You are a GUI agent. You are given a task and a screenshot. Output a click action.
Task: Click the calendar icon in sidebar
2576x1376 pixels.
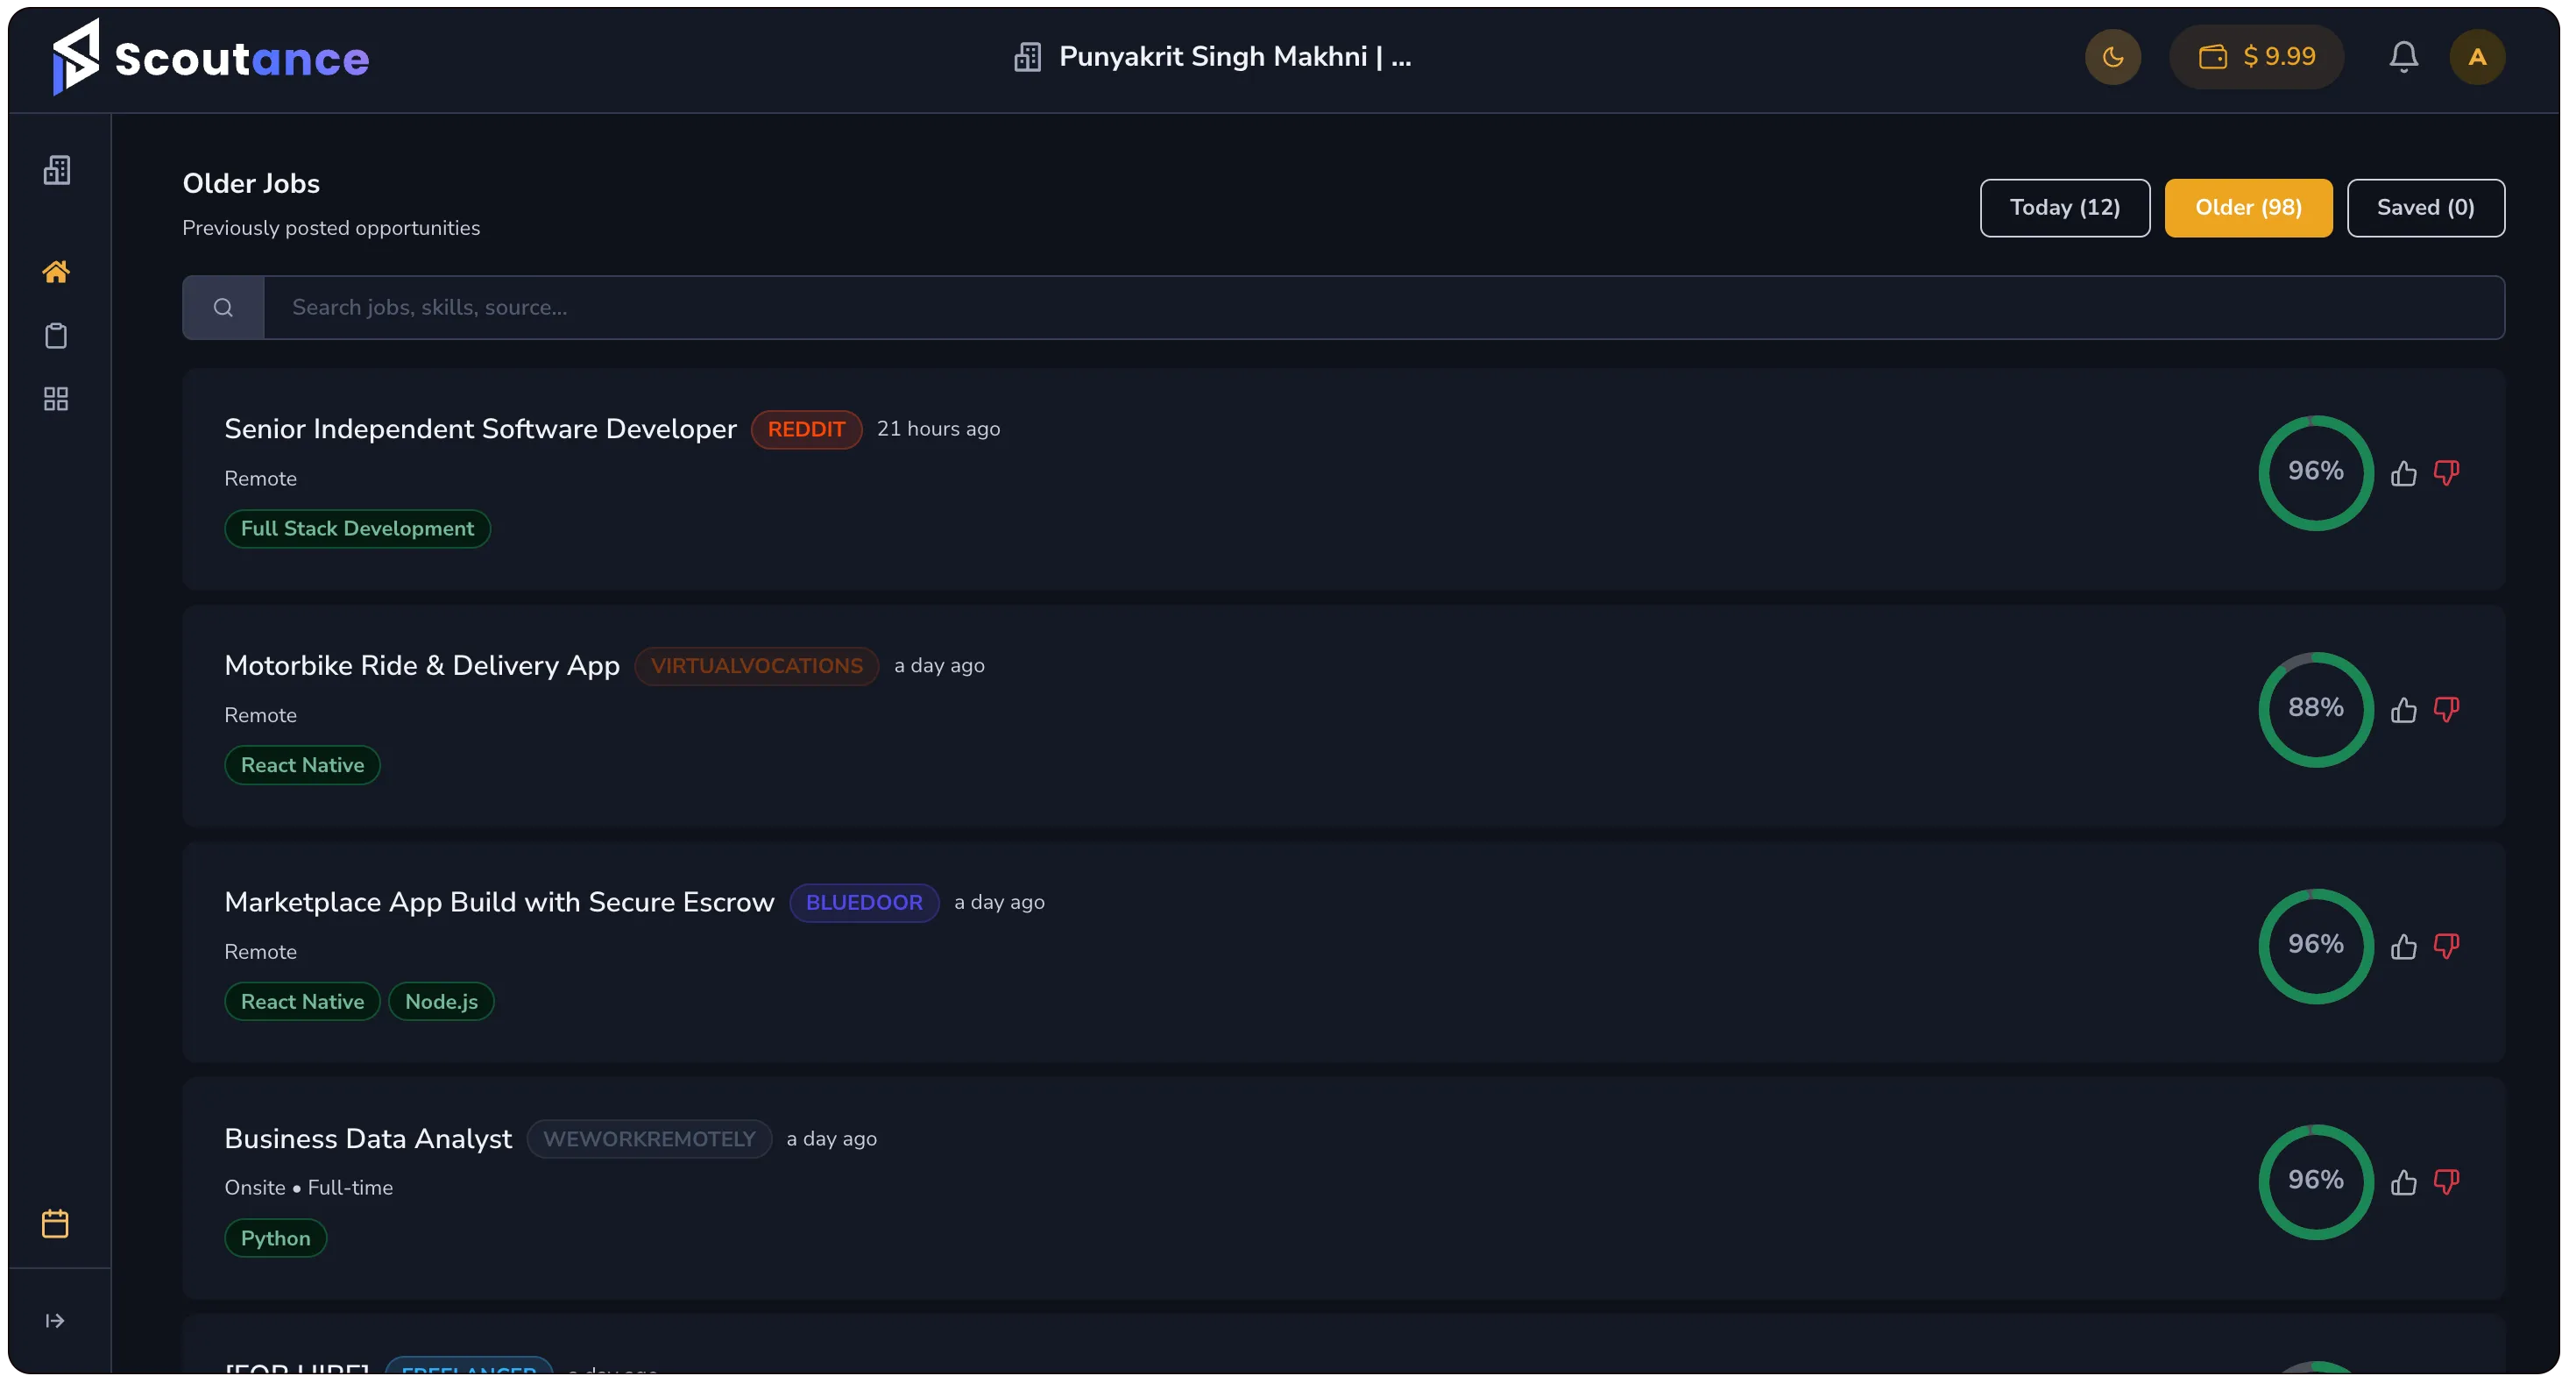pyautogui.click(x=55, y=1224)
